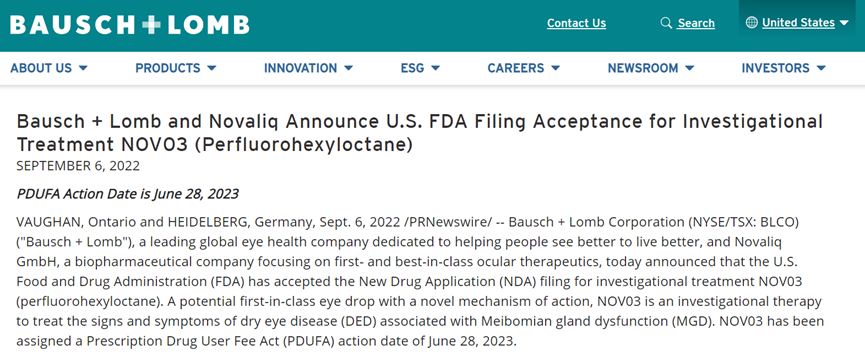Image resolution: width=865 pixels, height=361 pixels.
Task: Expand the Careers dropdown arrow
Action: (x=556, y=68)
